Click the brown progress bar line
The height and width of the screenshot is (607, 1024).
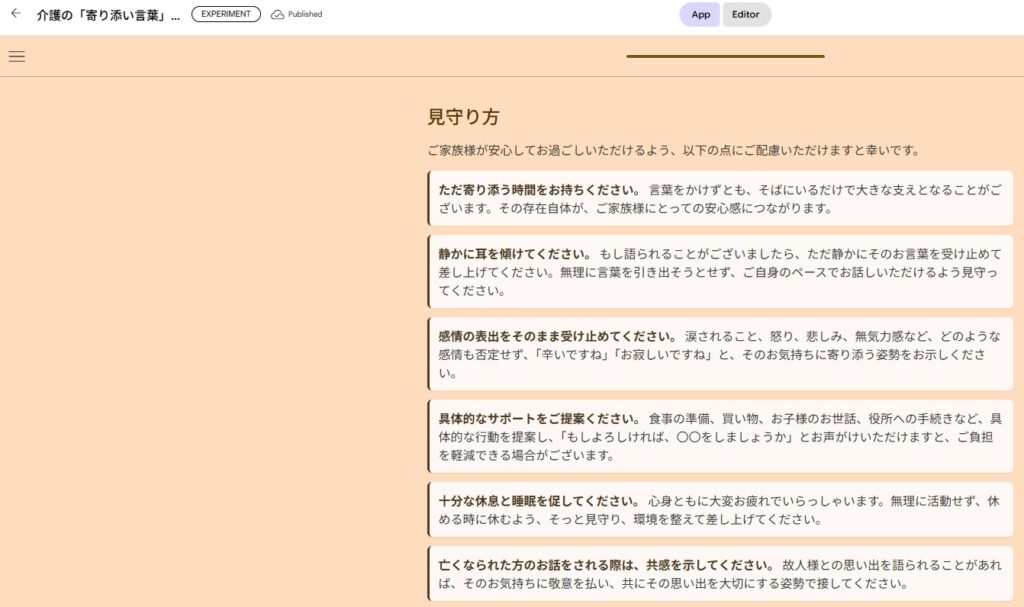[x=725, y=56]
